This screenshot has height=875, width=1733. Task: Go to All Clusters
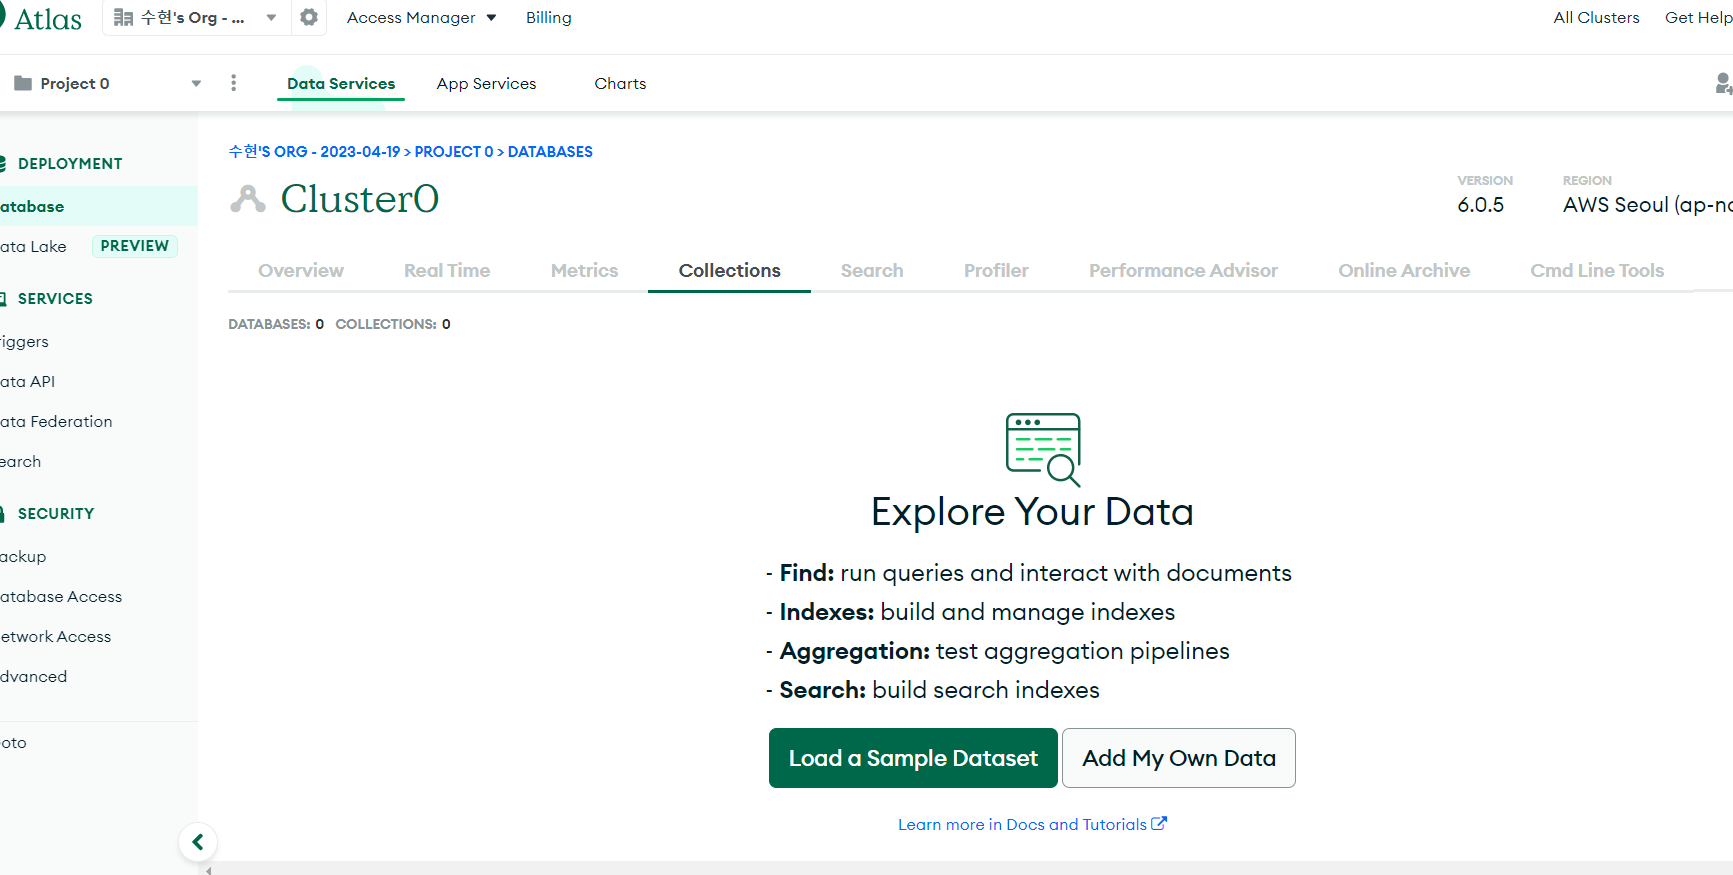(1596, 18)
